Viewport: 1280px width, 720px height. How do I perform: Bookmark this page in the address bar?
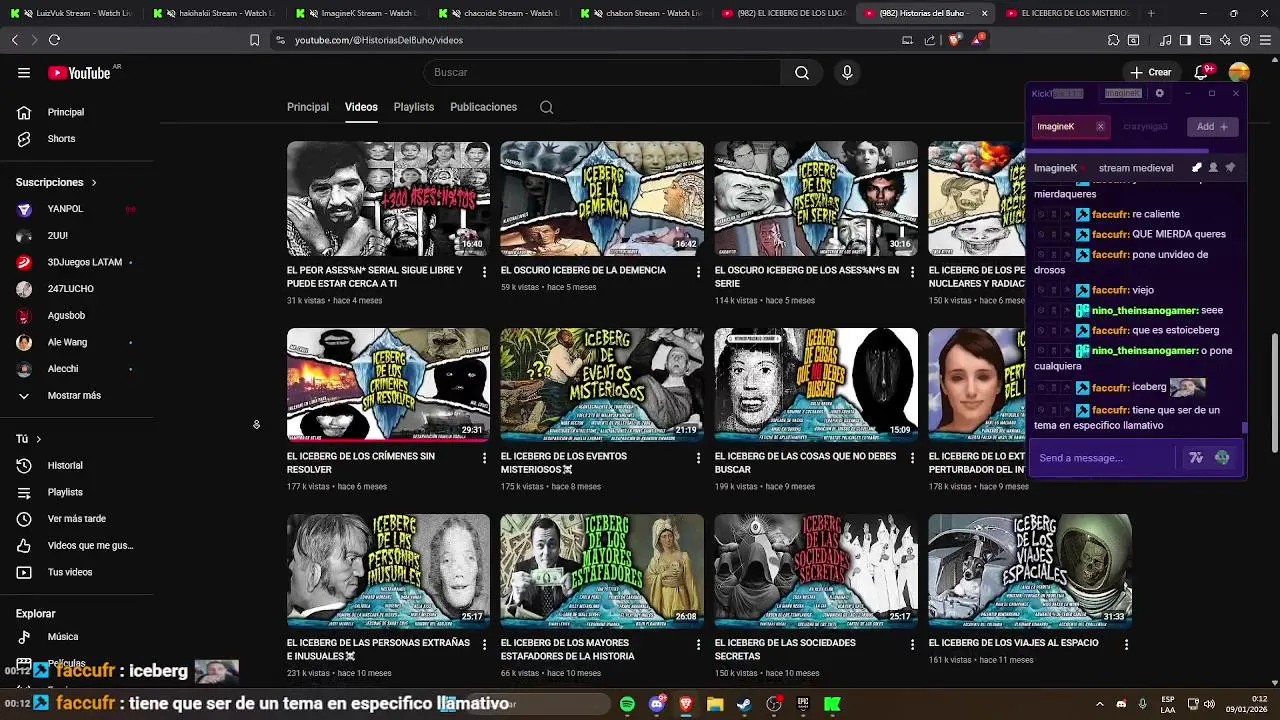point(254,40)
